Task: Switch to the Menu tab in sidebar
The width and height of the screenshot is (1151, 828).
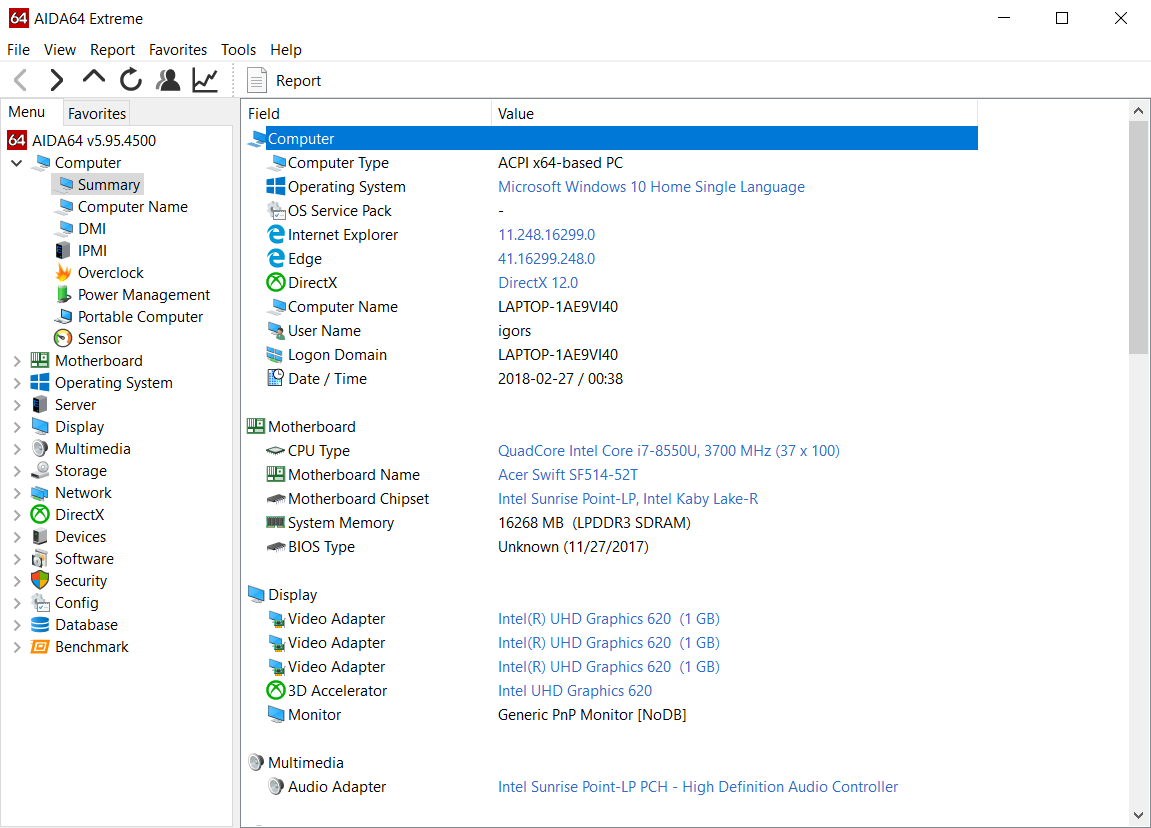Action: [27, 112]
